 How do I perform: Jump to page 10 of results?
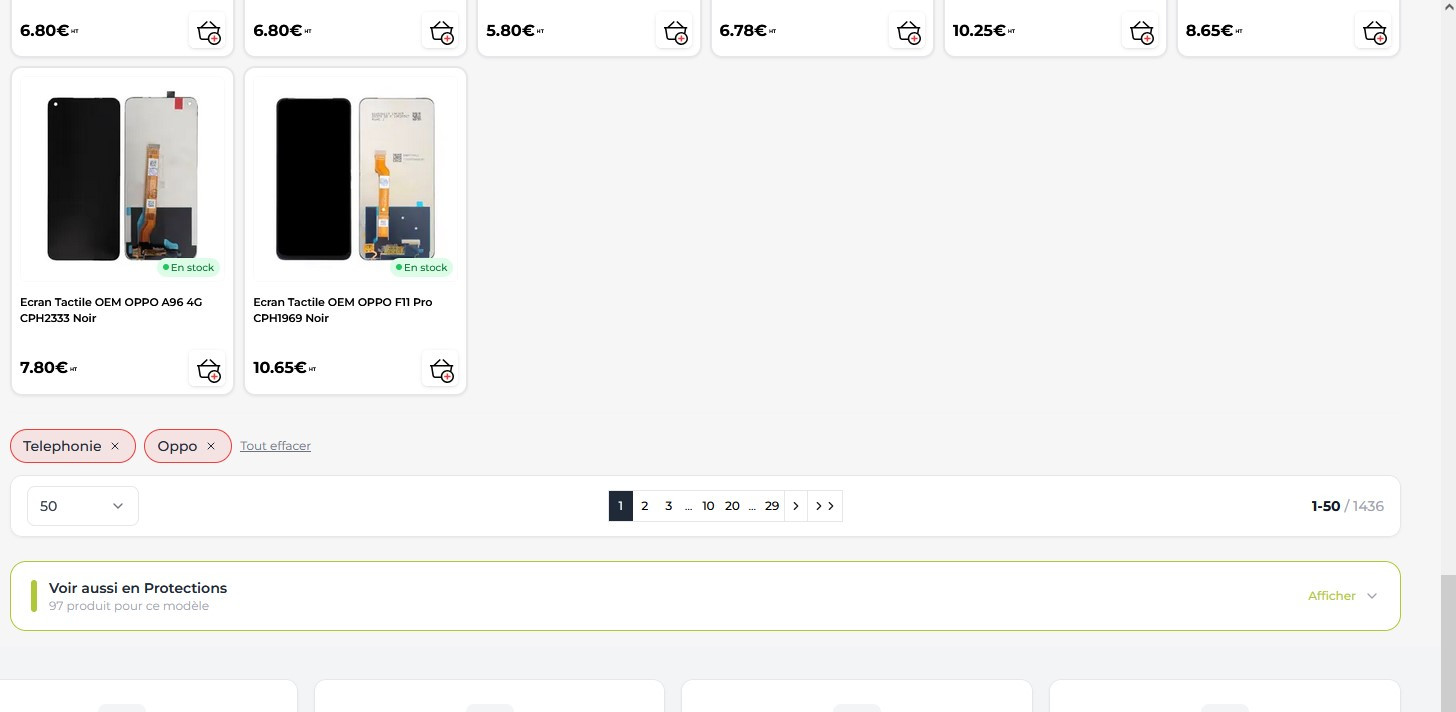[708, 506]
